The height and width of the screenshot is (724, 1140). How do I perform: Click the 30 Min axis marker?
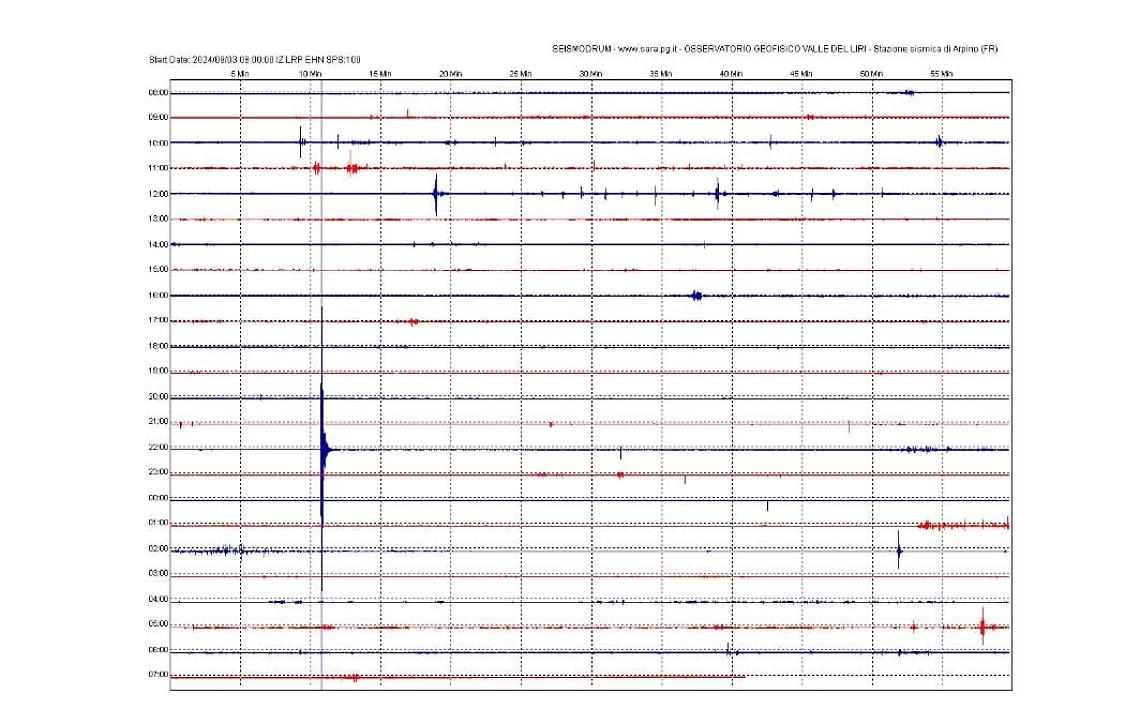pos(591,72)
